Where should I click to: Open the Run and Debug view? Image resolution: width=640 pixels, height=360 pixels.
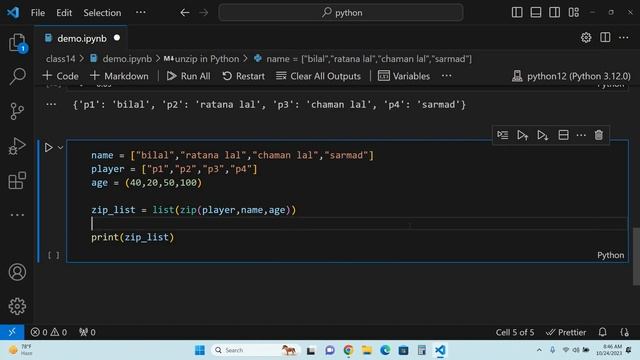click(x=17, y=146)
